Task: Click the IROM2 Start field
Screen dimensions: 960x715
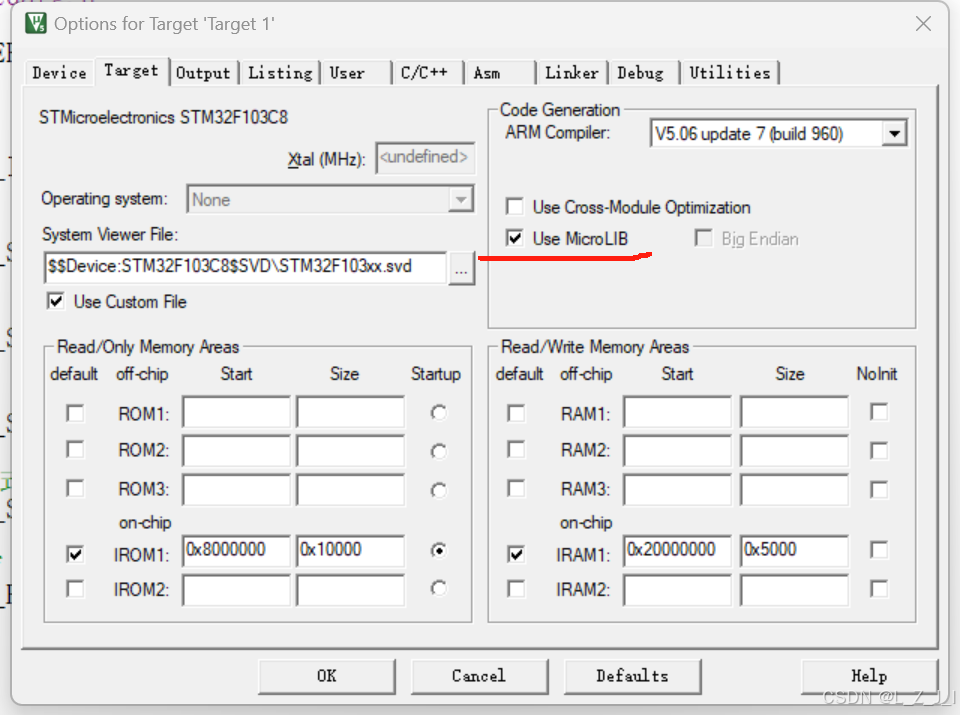Action: click(x=236, y=590)
